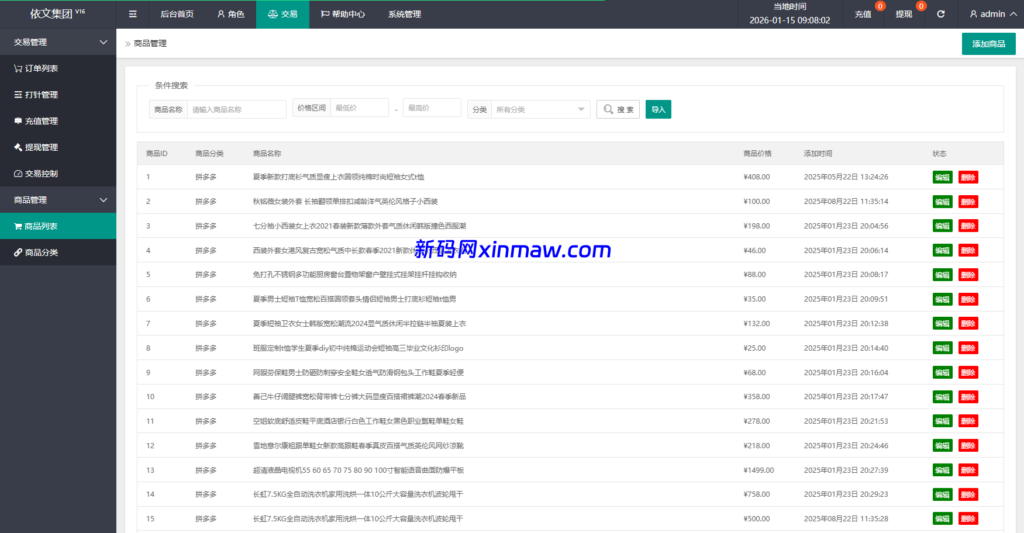This screenshot has height=533, width=1024.
Task: Open 交易控制 in sidebar
Action: [58, 174]
